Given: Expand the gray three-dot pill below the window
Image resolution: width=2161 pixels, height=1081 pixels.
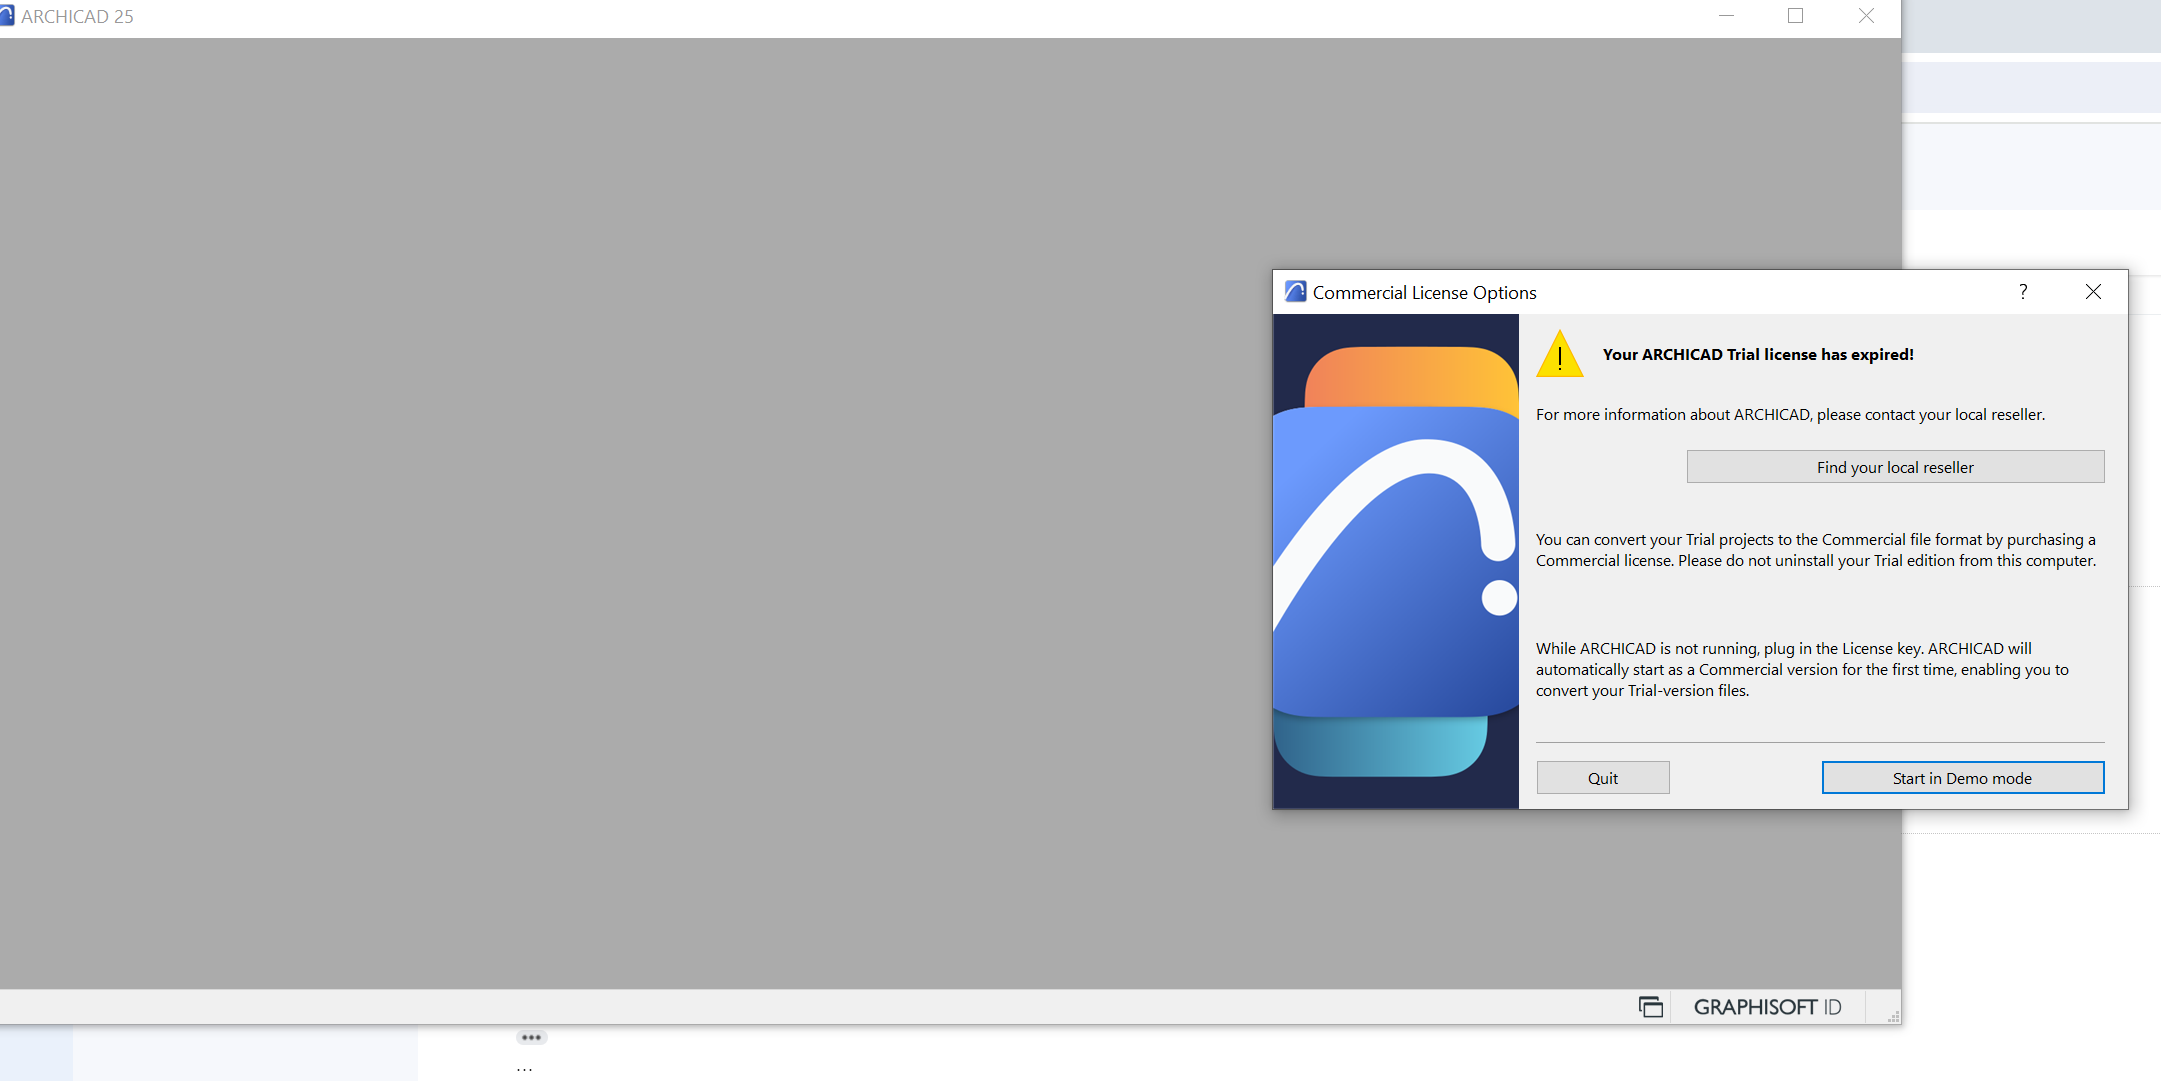Looking at the screenshot, I should [x=531, y=1038].
